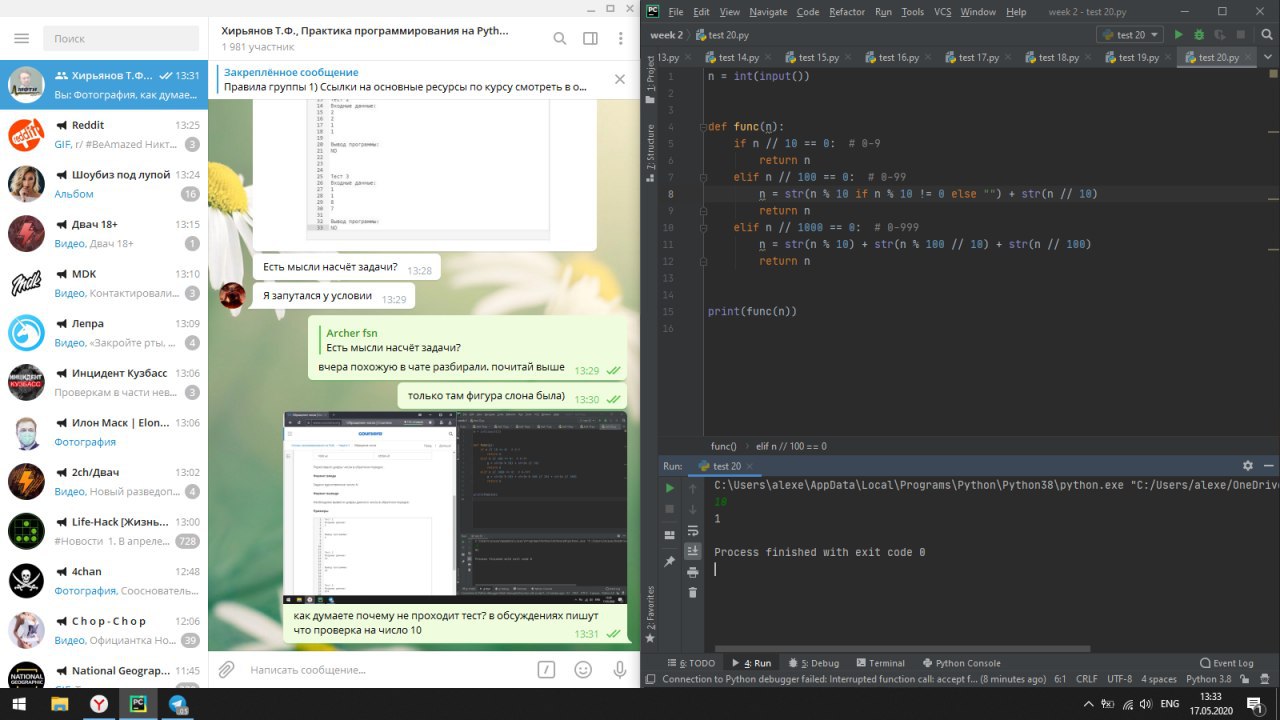Open the 4 spaces indent selector

click(x=1159, y=679)
